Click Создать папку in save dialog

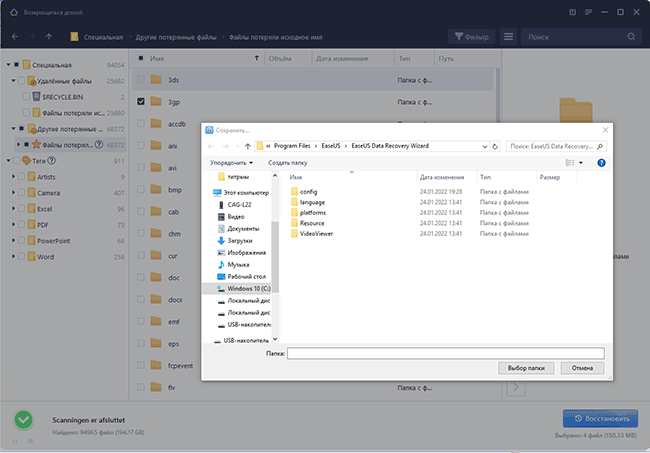[287, 163]
